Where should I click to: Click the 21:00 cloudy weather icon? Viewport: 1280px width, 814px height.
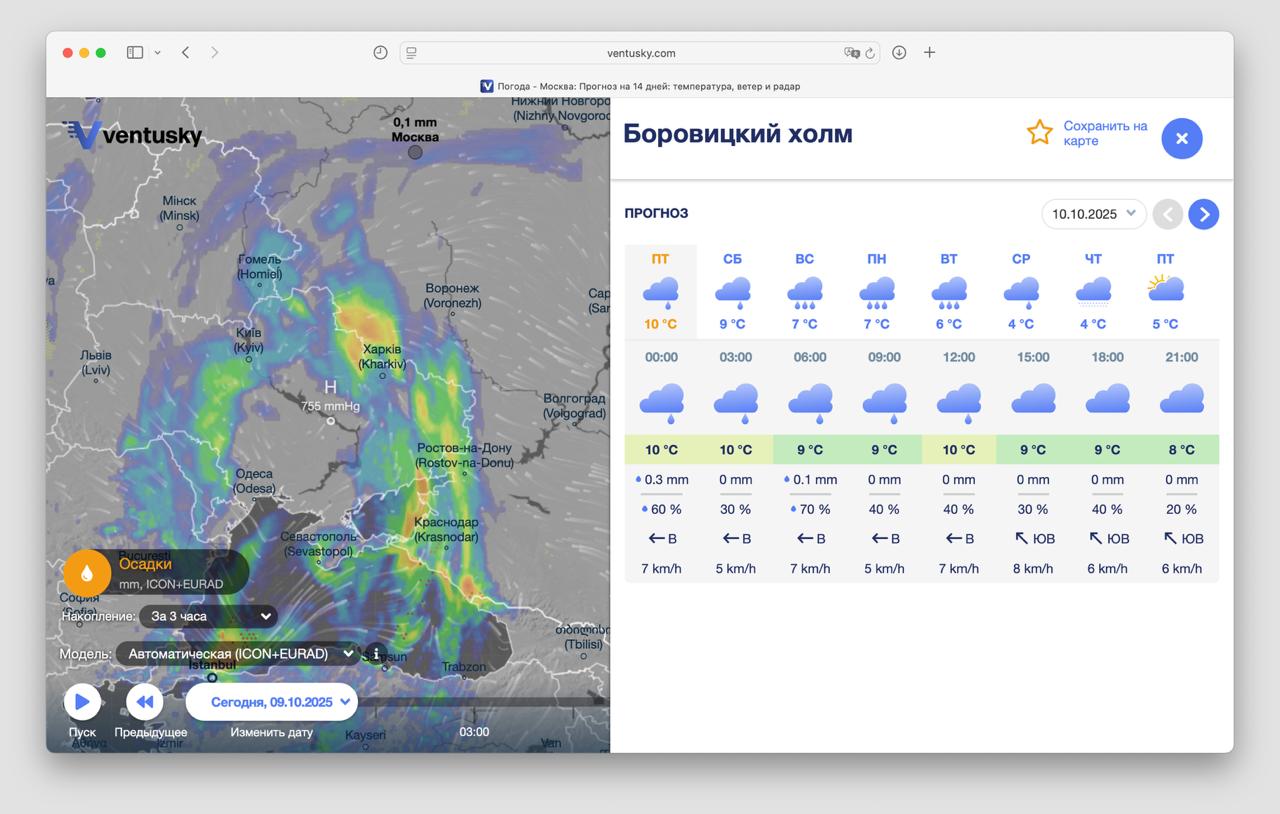click(1181, 400)
